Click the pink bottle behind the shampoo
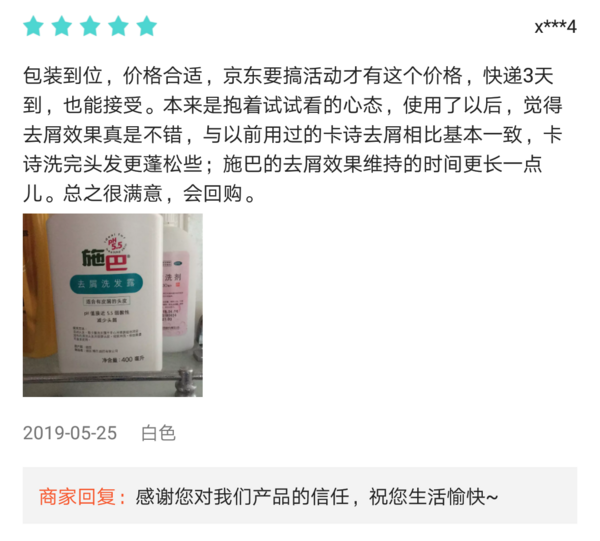Image resolution: width=600 pixels, height=541 pixels. coord(179,283)
